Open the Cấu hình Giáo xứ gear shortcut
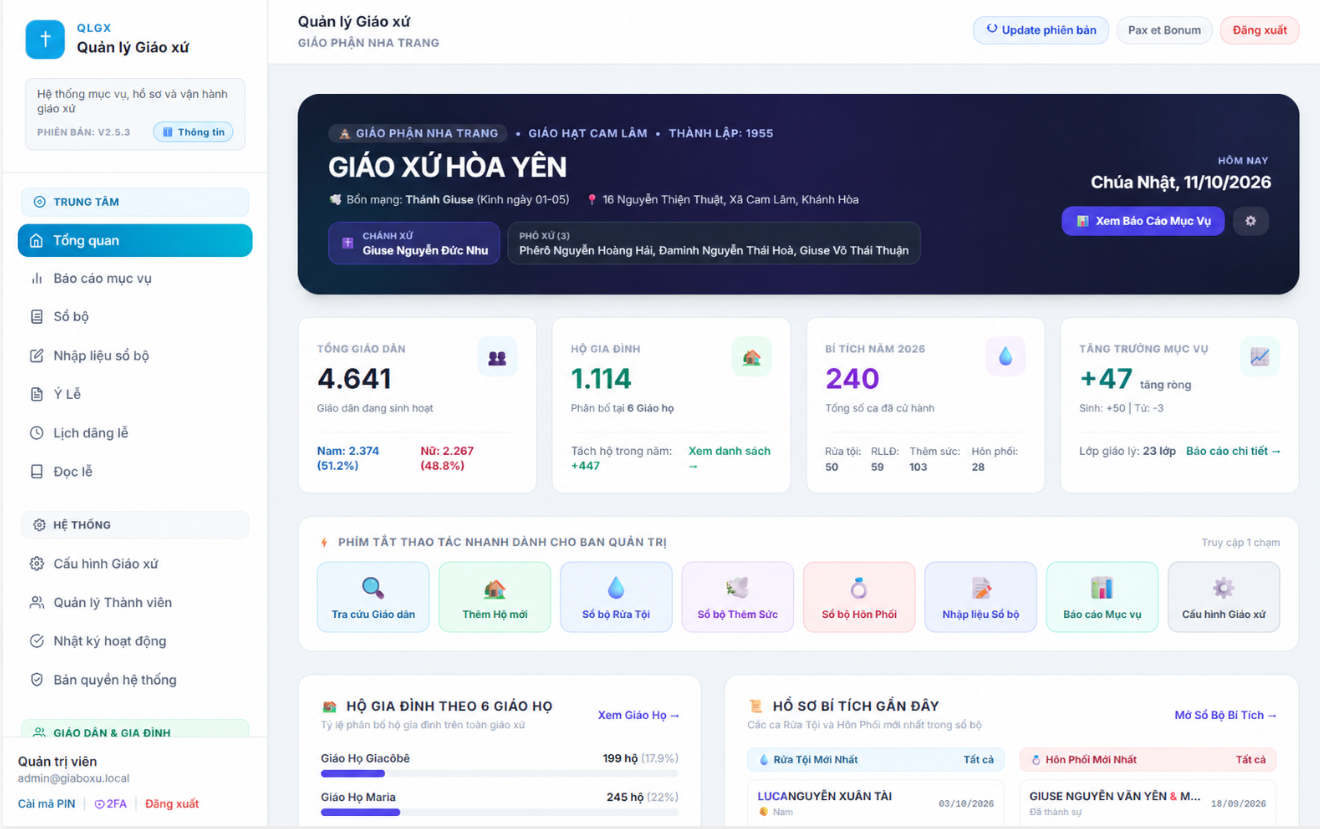Viewport: 1320px width, 829px height. (x=1224, y=597)
